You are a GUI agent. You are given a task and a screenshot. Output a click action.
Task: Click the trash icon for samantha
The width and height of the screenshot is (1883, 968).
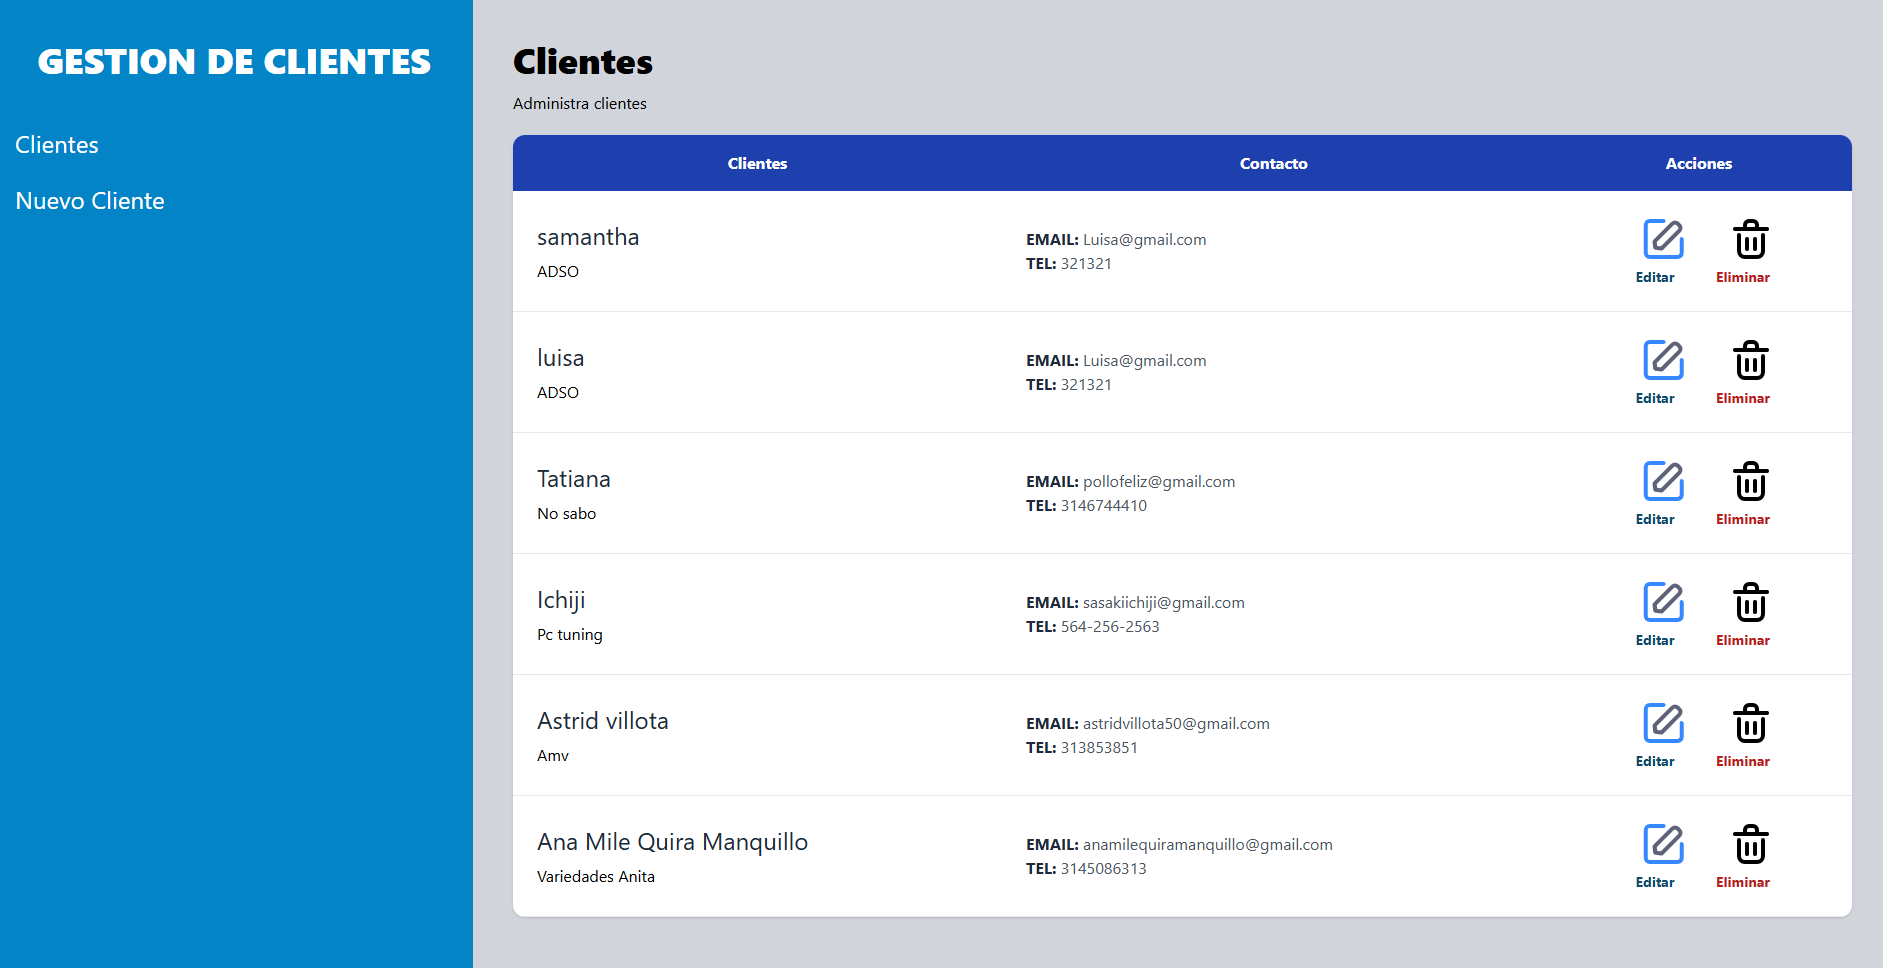(1750, 240)
